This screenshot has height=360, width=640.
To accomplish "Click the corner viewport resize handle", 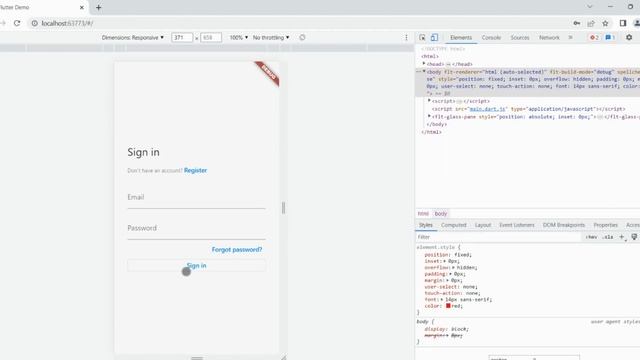I will 283,357.
